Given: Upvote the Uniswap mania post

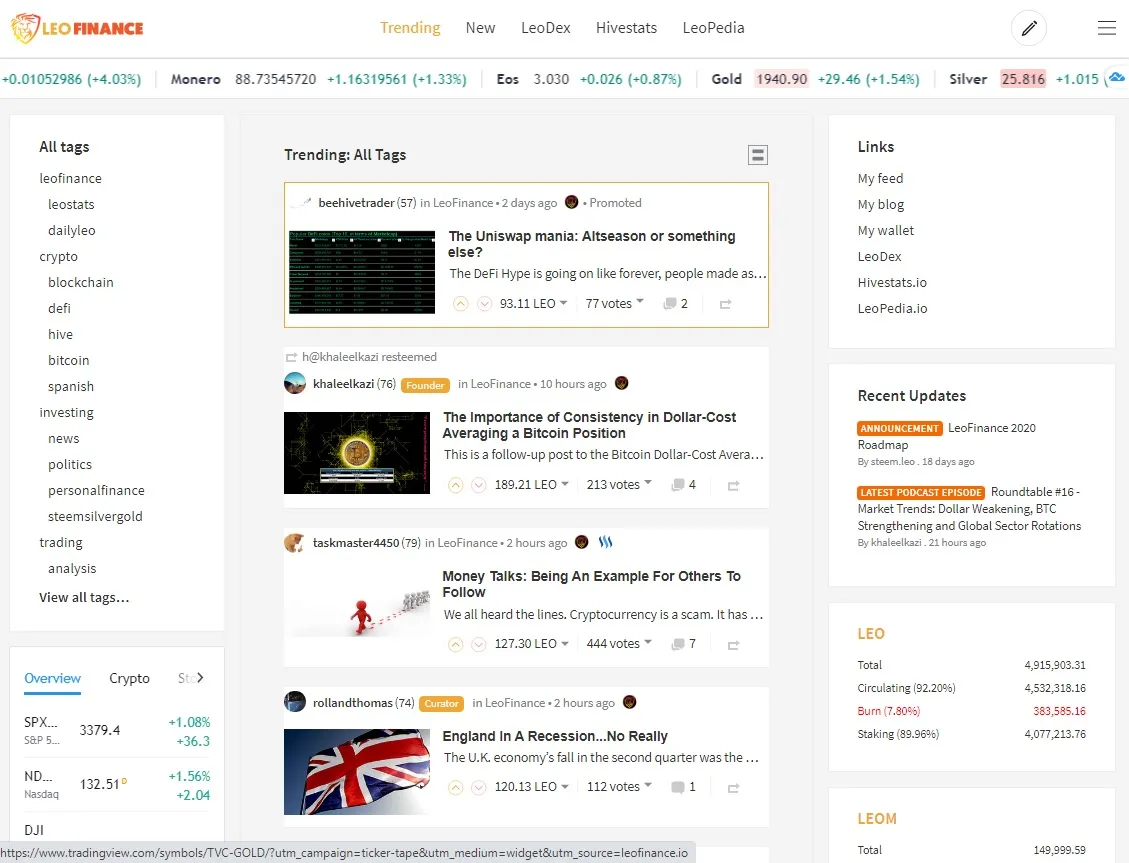Looking at the screenshot, I should tap(461, 304).
